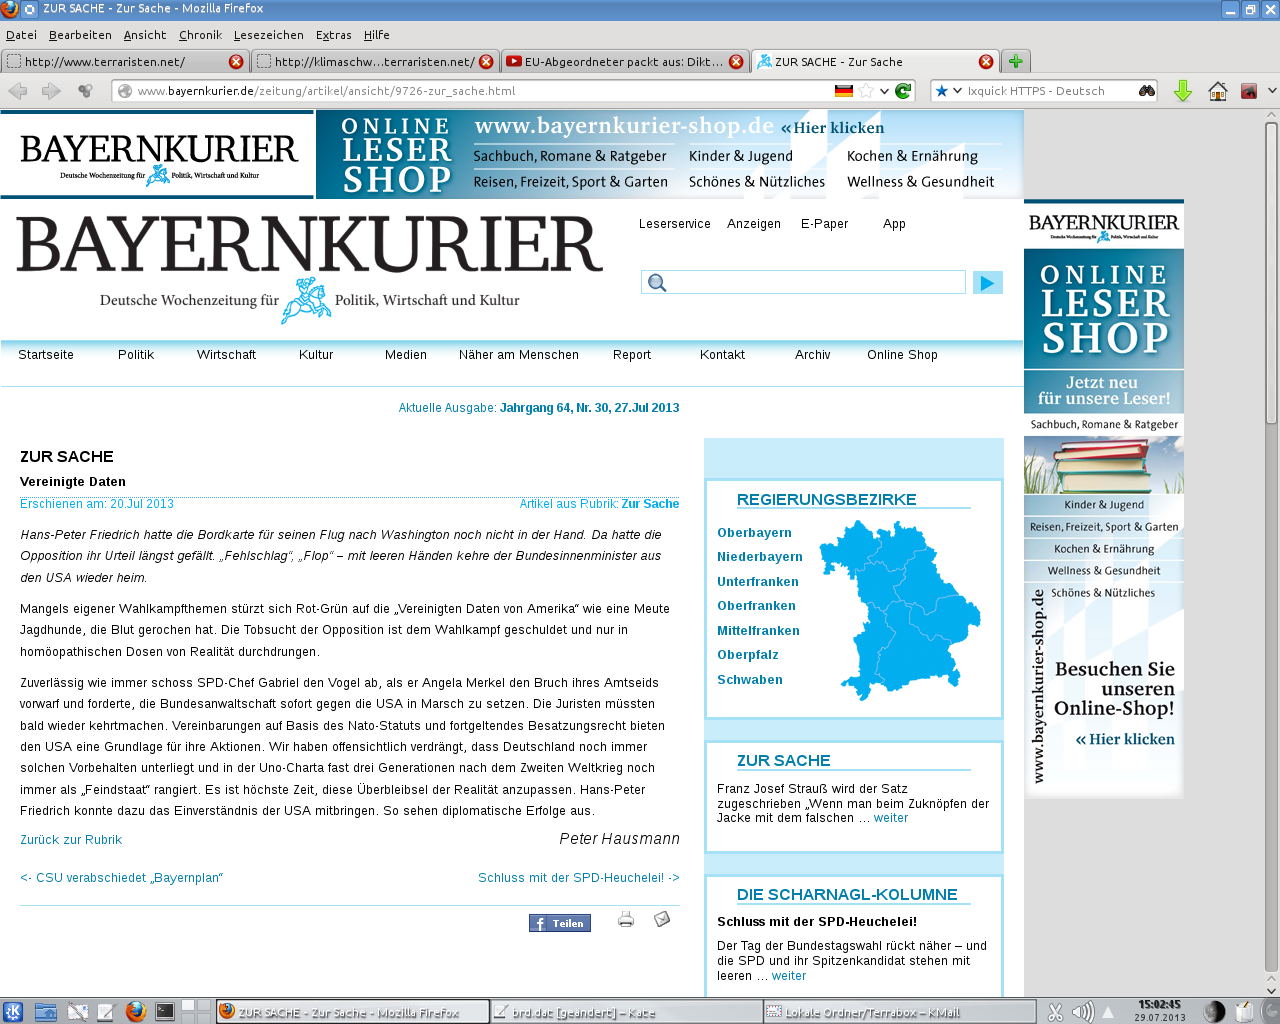Switch to Kate brd.dat window in taskbar

(x=626, y=1012)
